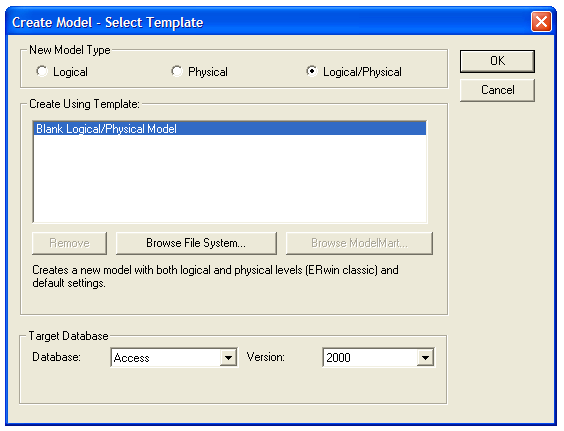Open the Version dropdown arrow
This screenshot has height=431, width=564.
(x=425, y=358)
